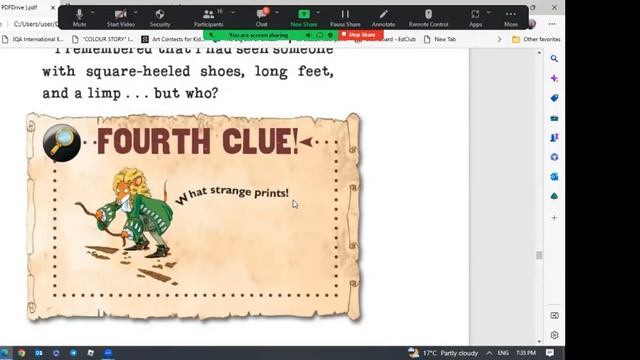Click the shield icon on green sharing bar

[331, 36]
